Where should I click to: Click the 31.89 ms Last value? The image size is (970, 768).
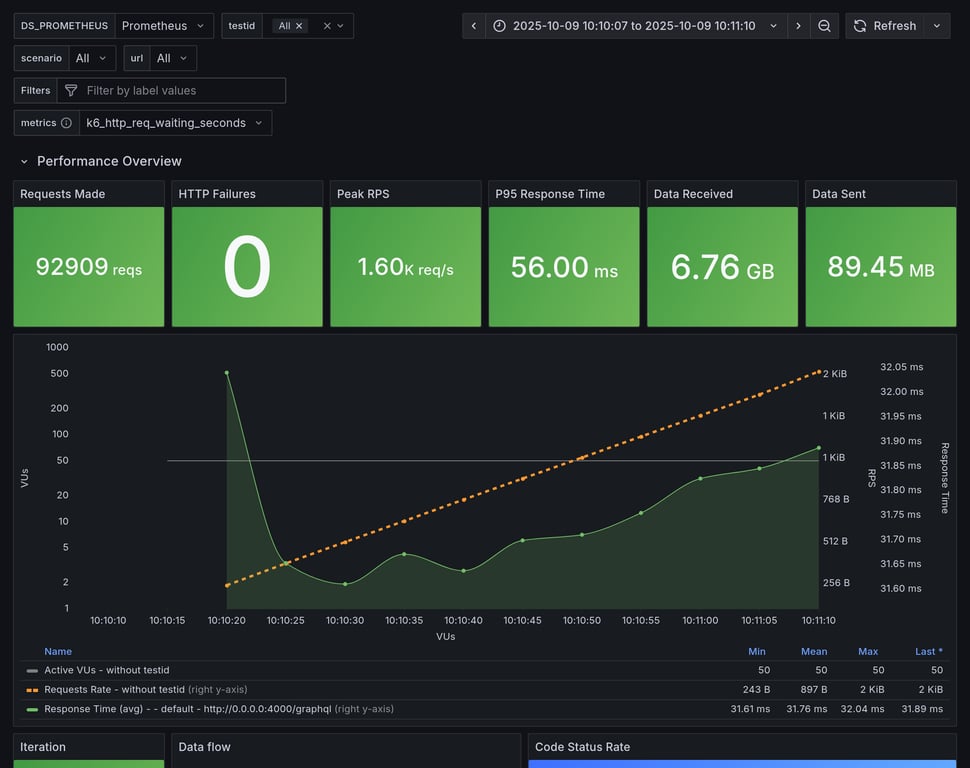pyautogui.click(x=922, y=709)
